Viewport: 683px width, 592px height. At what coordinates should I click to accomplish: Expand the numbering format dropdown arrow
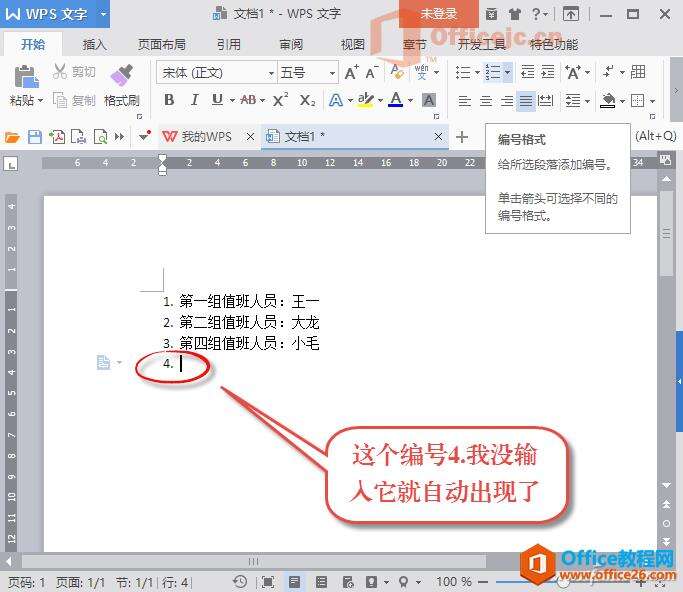[507, 72]
